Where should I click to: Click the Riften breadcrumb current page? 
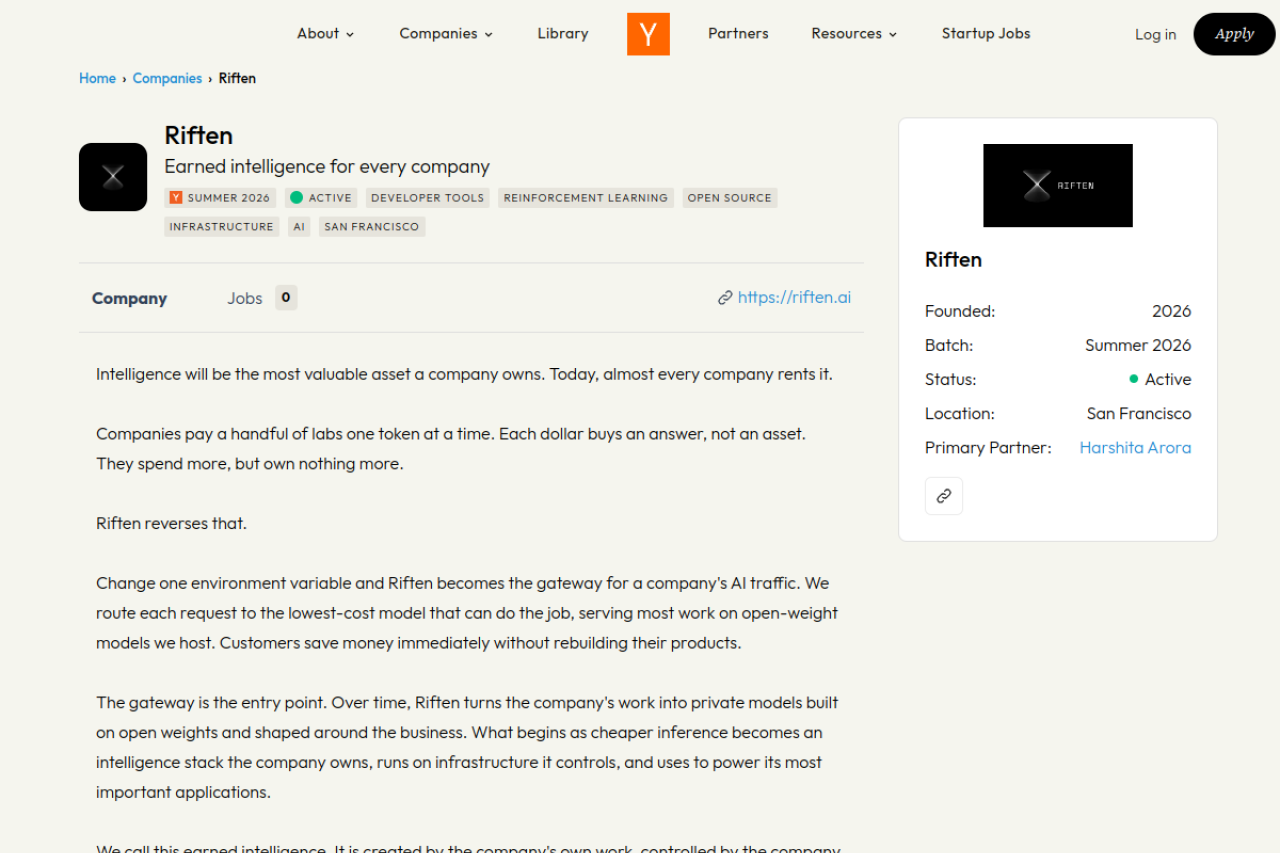click(x=237, y=78)
